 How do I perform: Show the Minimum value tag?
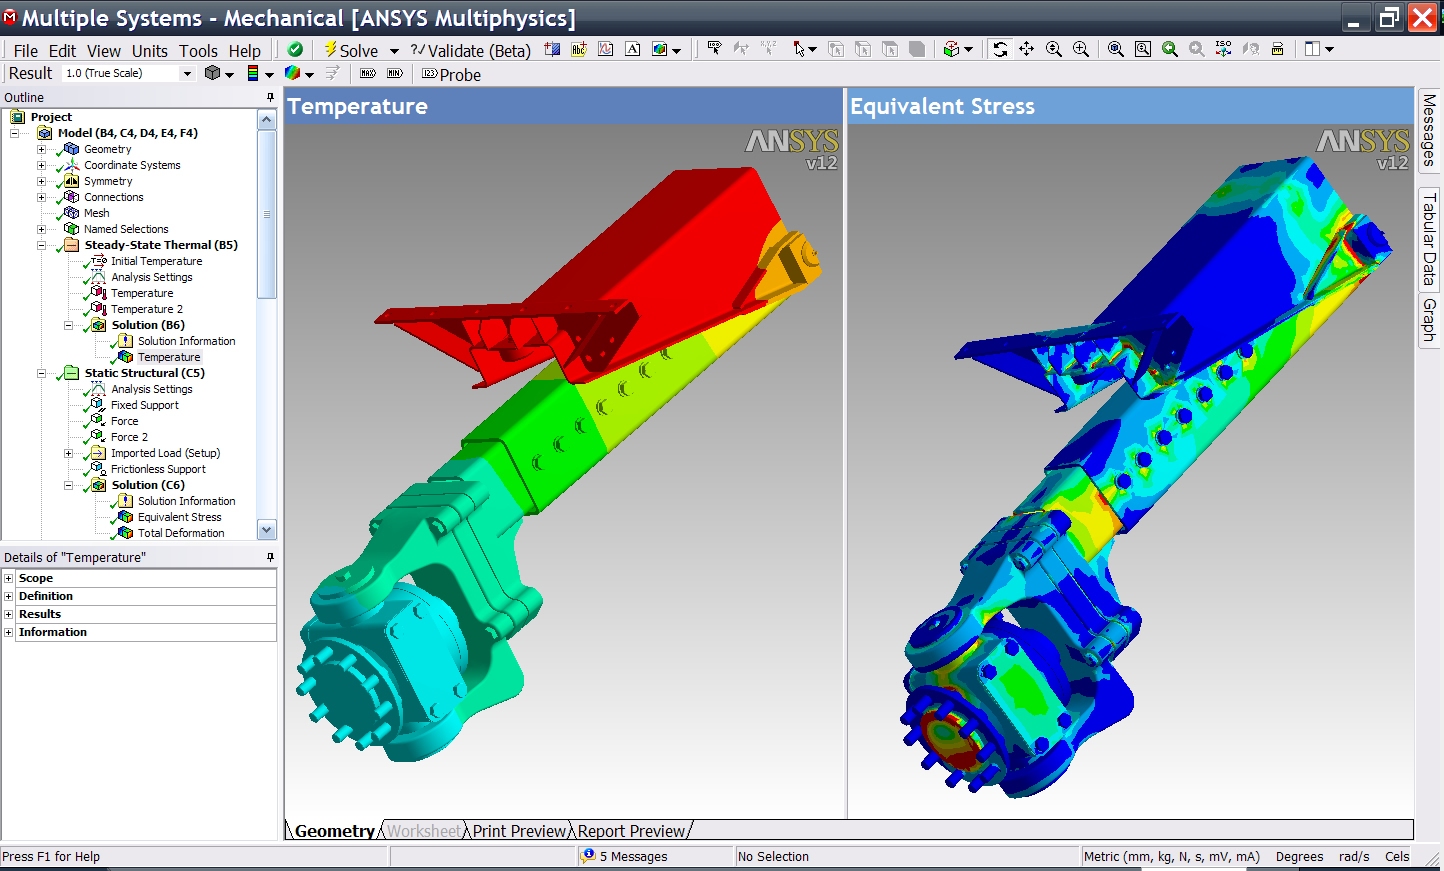pos(395,74)
